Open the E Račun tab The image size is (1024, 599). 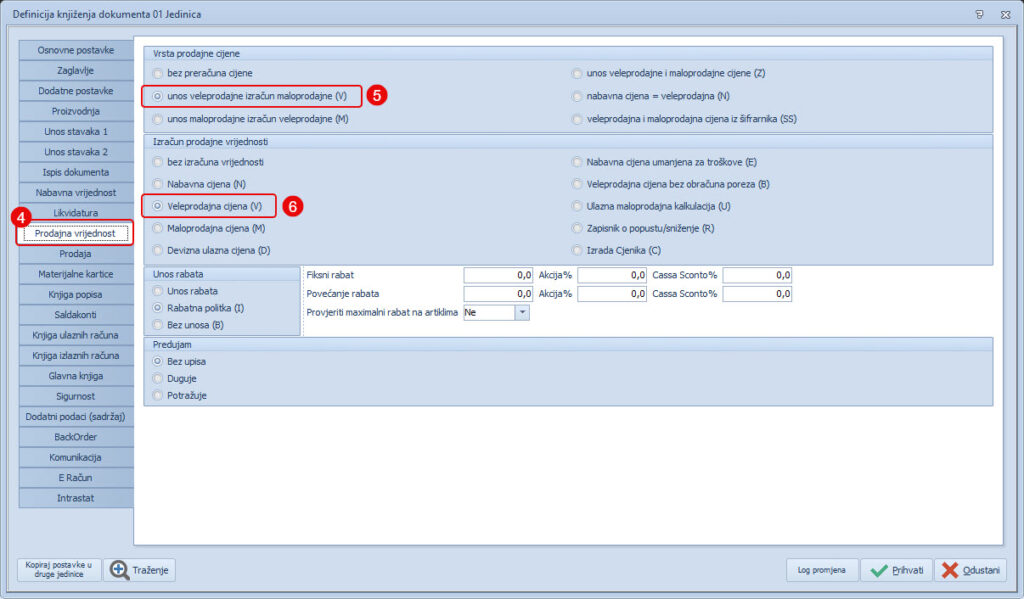tap(76, 478)
